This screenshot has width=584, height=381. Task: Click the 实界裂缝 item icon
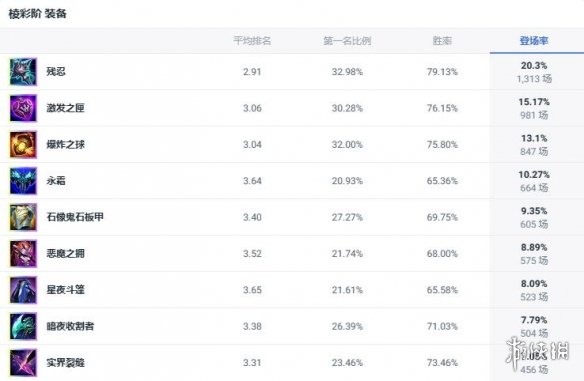pos(23,362)
